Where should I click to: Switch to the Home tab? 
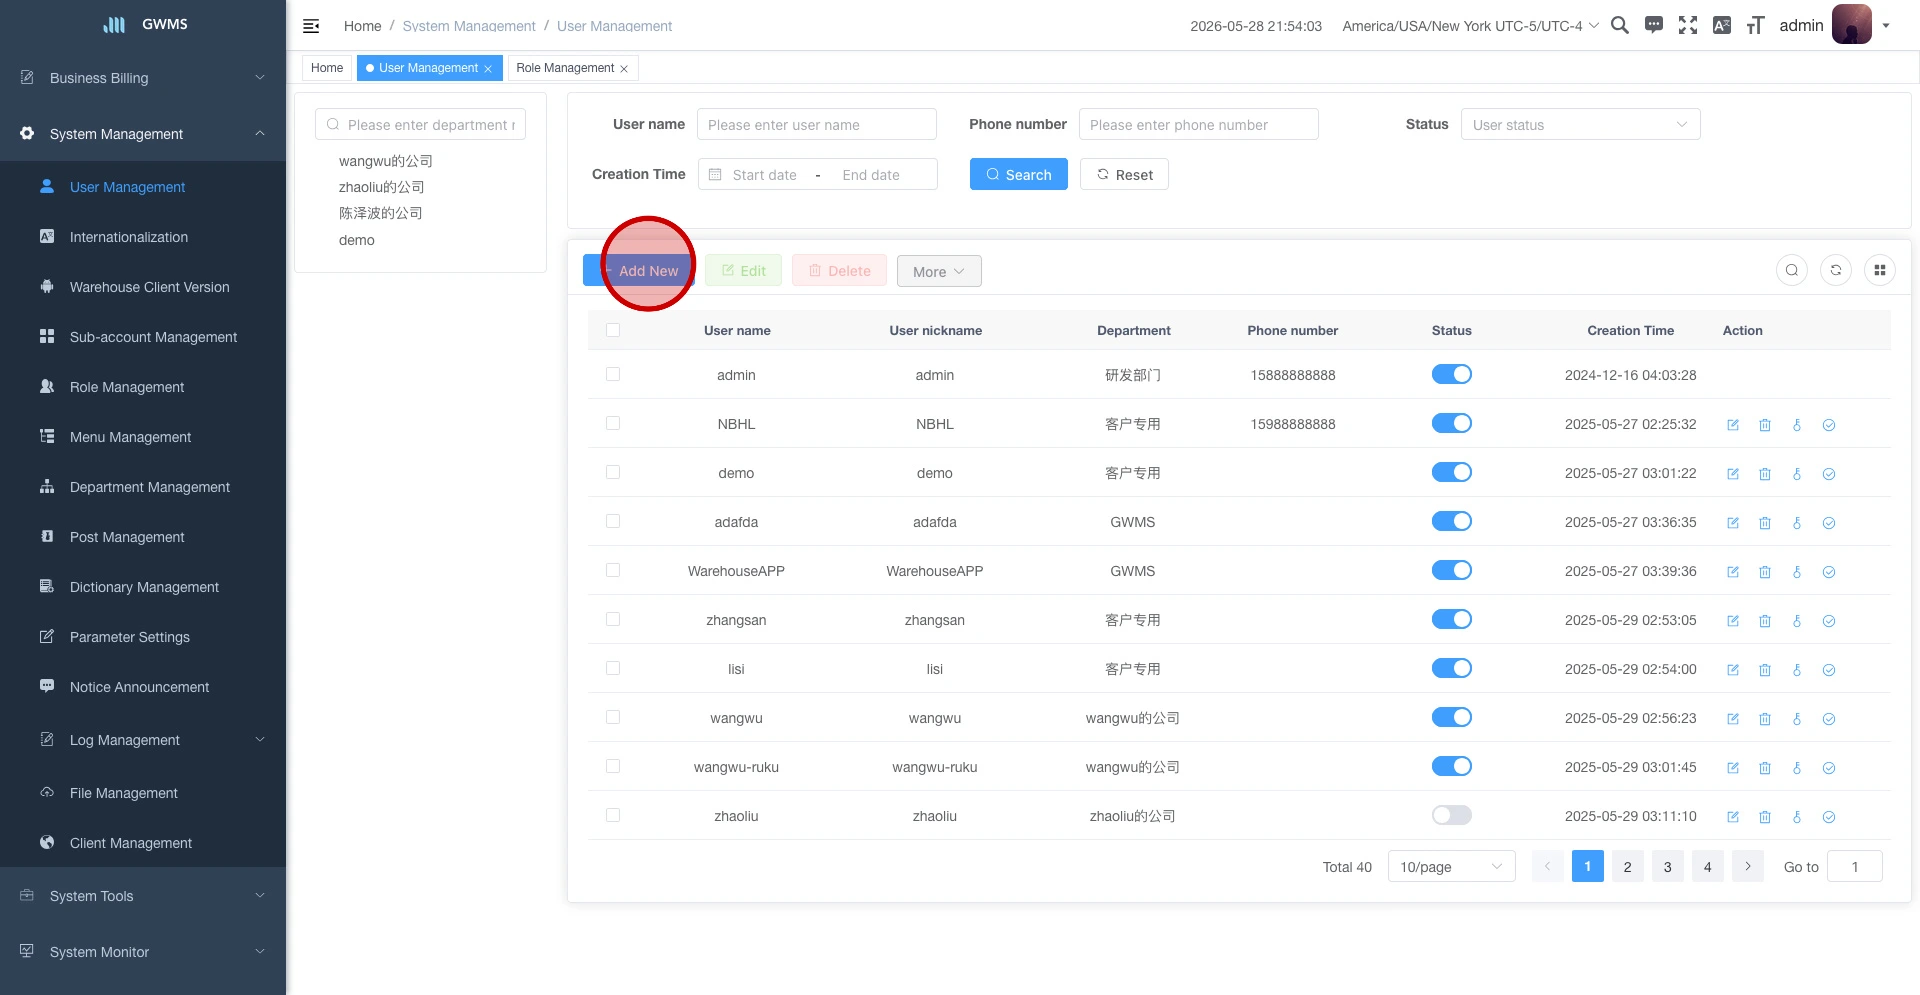pos(327,68)
